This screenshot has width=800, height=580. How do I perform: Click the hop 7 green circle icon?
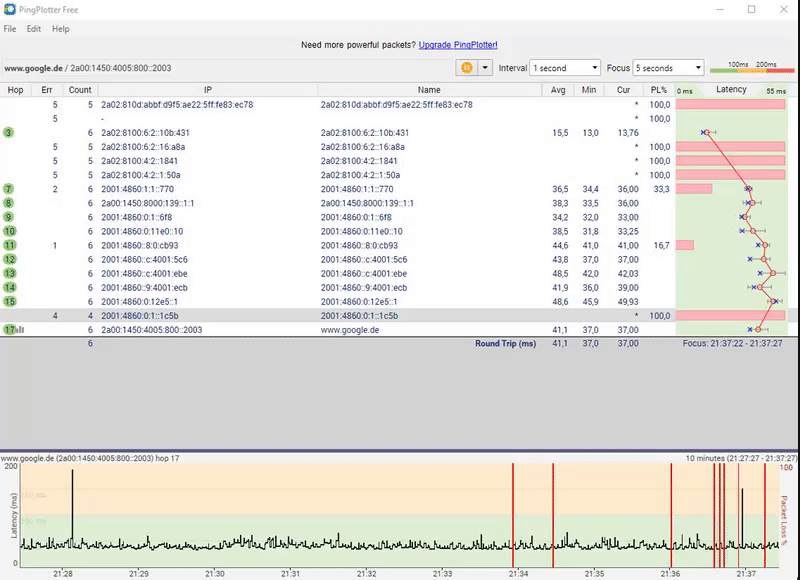(x=9, y=188)
